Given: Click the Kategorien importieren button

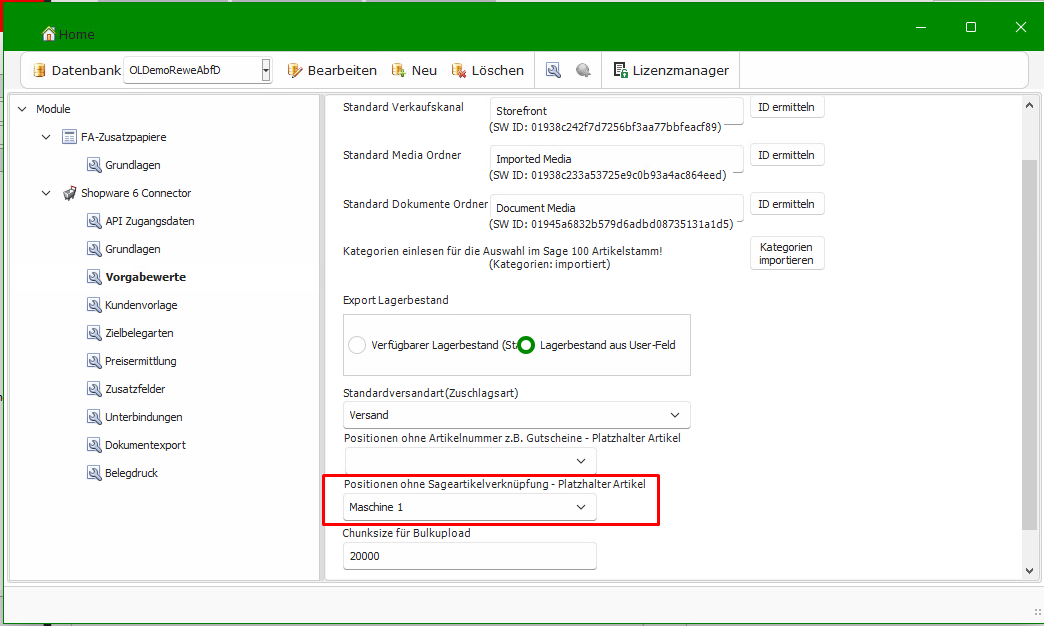Looking at the screenshot, I should (786, 253).
